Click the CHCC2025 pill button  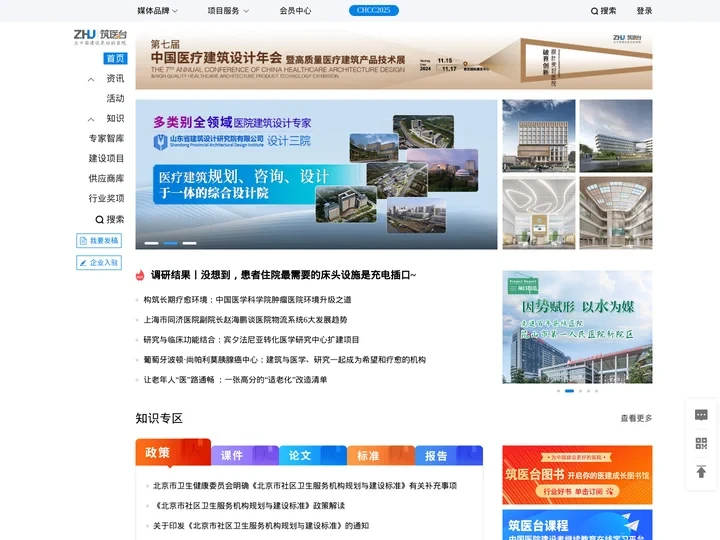pos(374,10)
